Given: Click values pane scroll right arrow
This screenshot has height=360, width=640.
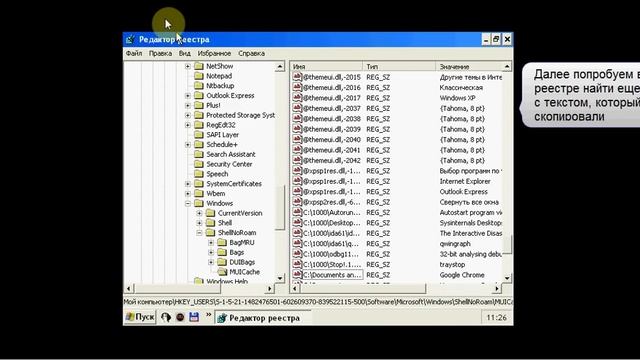Looking at the screenshot, I should click(497, 289).
